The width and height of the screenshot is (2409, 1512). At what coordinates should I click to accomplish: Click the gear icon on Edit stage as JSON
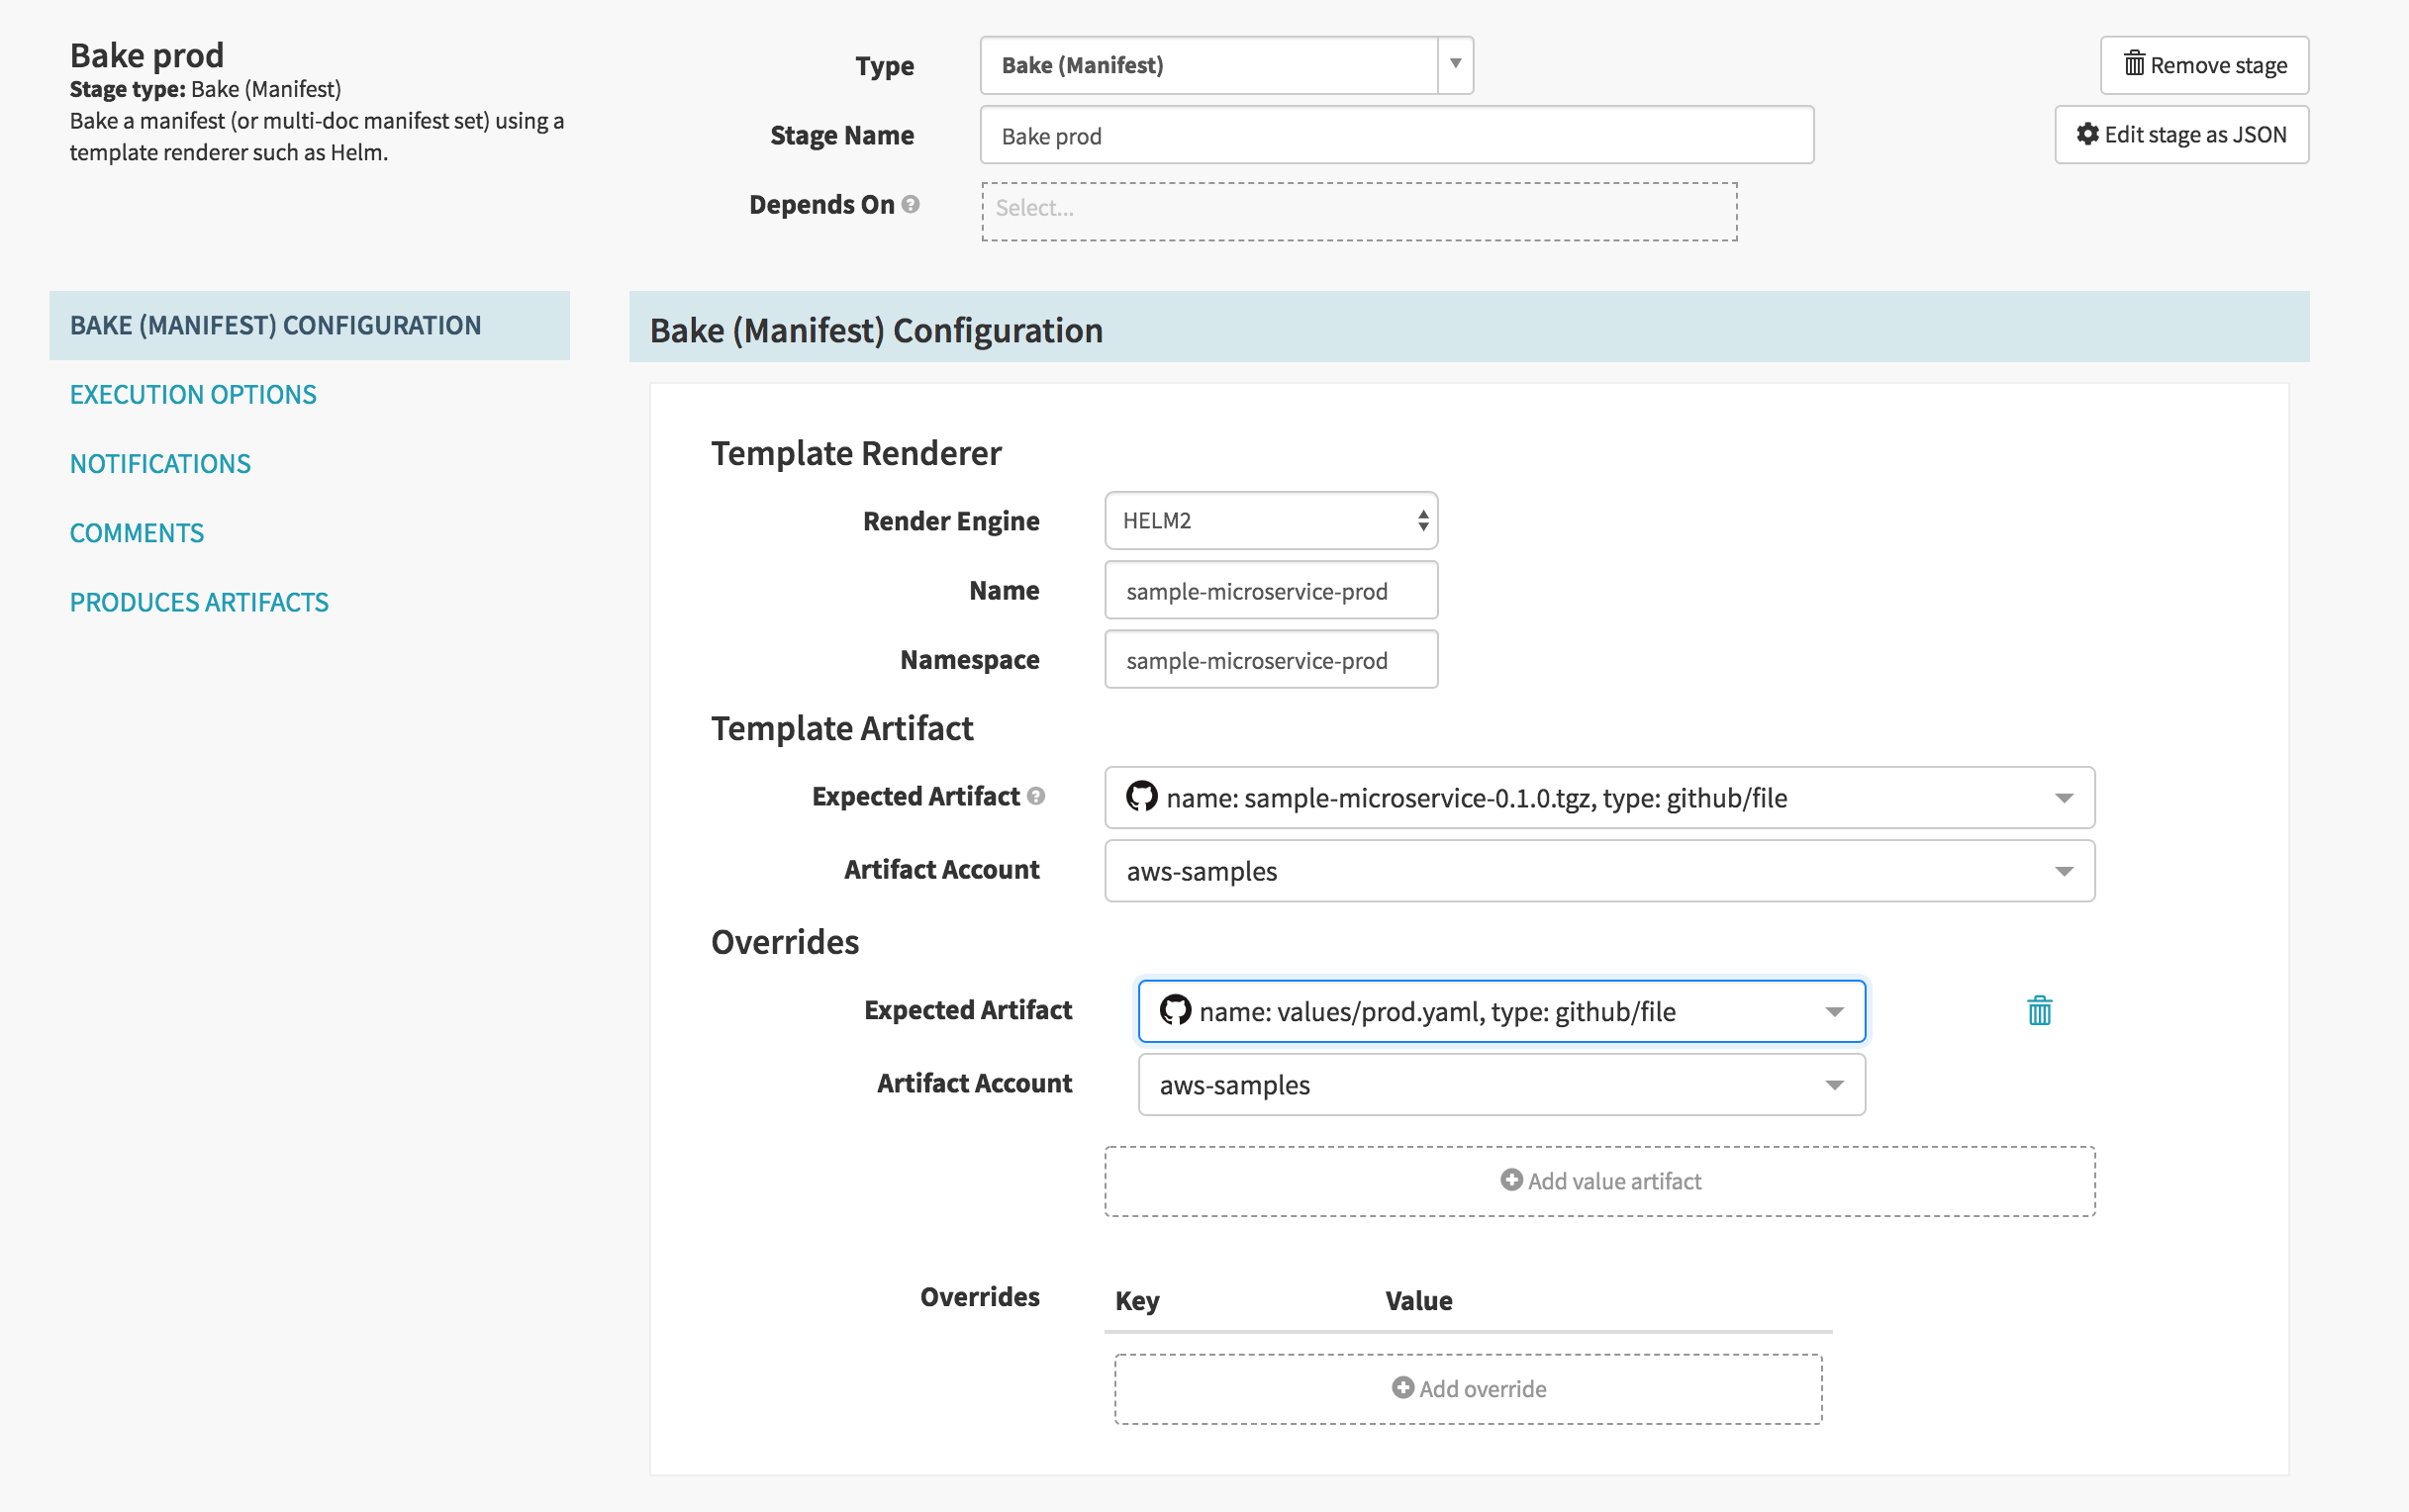coord(2087,134)
